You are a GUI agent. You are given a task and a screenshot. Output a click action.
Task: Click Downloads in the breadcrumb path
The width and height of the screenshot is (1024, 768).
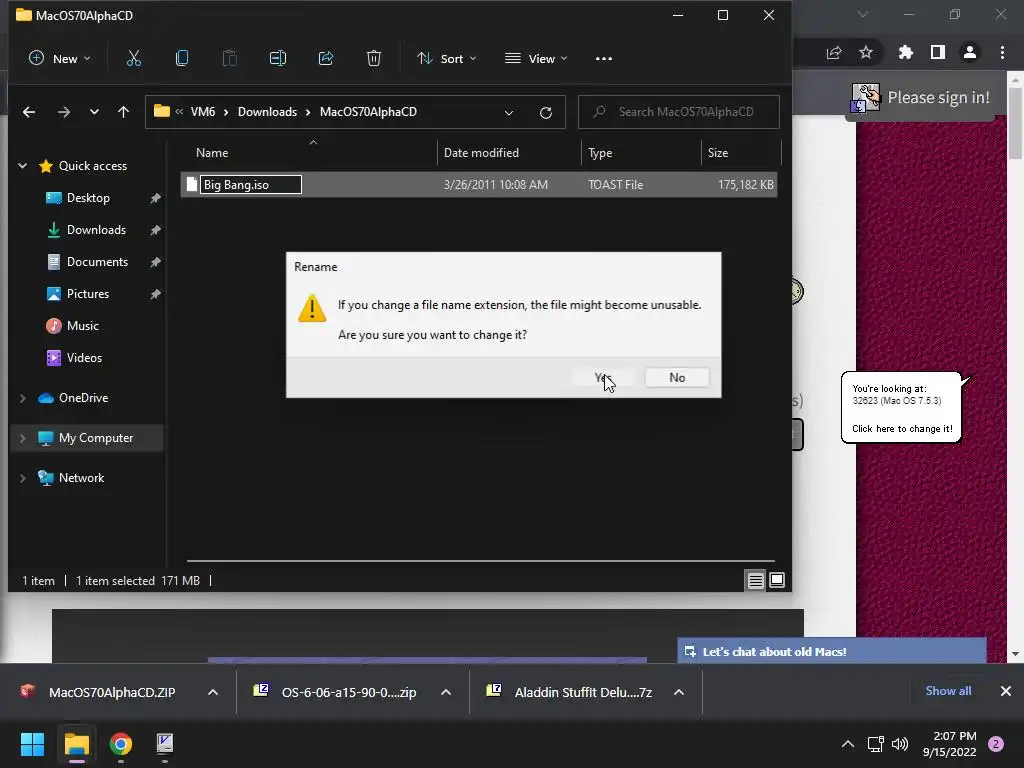click(x=267, y=112)
